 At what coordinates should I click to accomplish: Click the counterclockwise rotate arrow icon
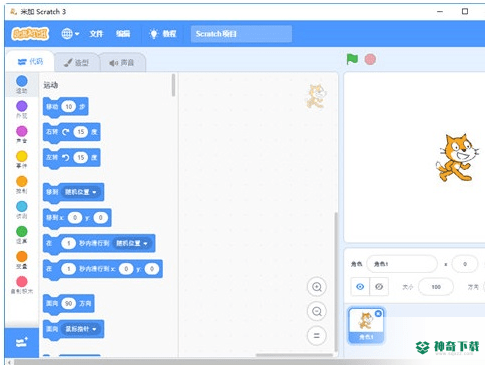coord(66,157)
